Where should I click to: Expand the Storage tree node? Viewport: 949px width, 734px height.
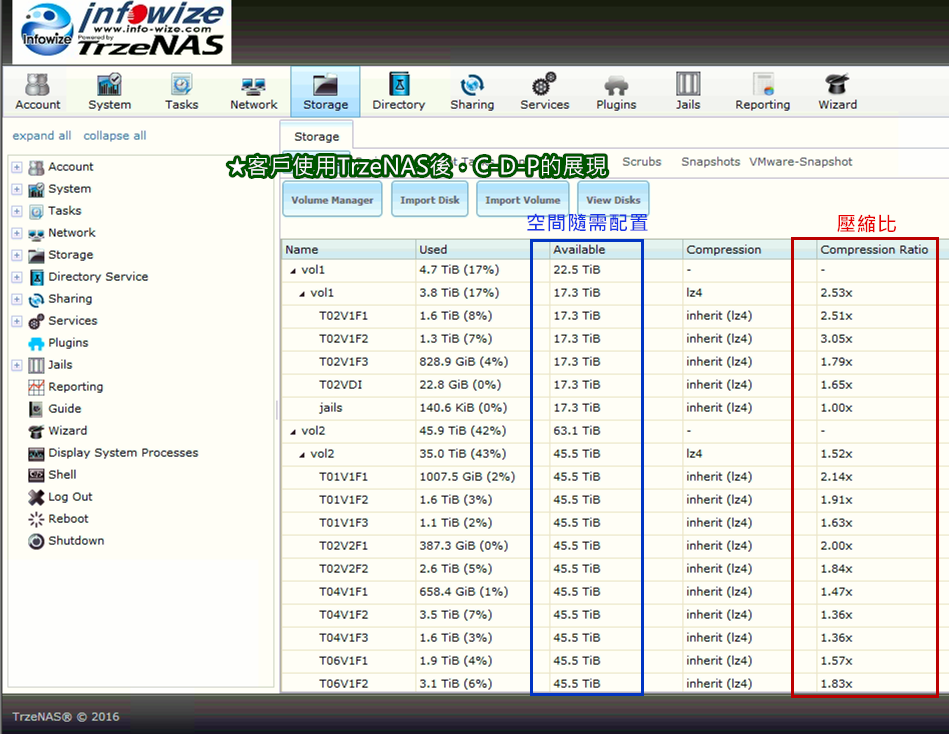coord(17,255)
